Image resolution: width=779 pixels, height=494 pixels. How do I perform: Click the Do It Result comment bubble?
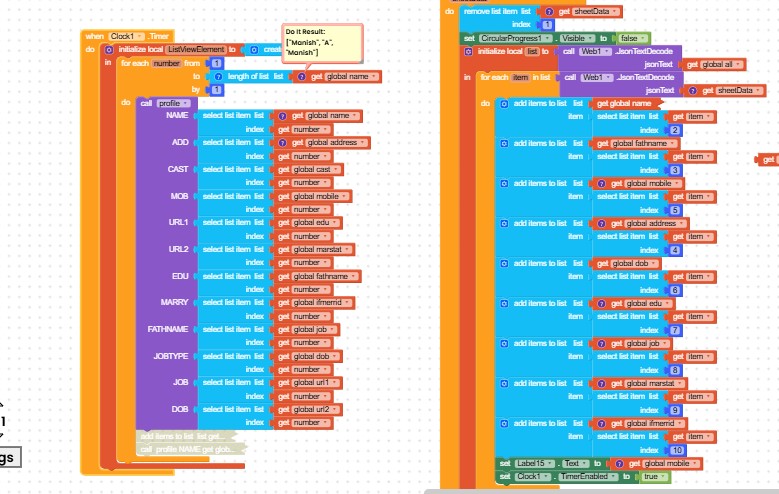[x=322, y=43]
